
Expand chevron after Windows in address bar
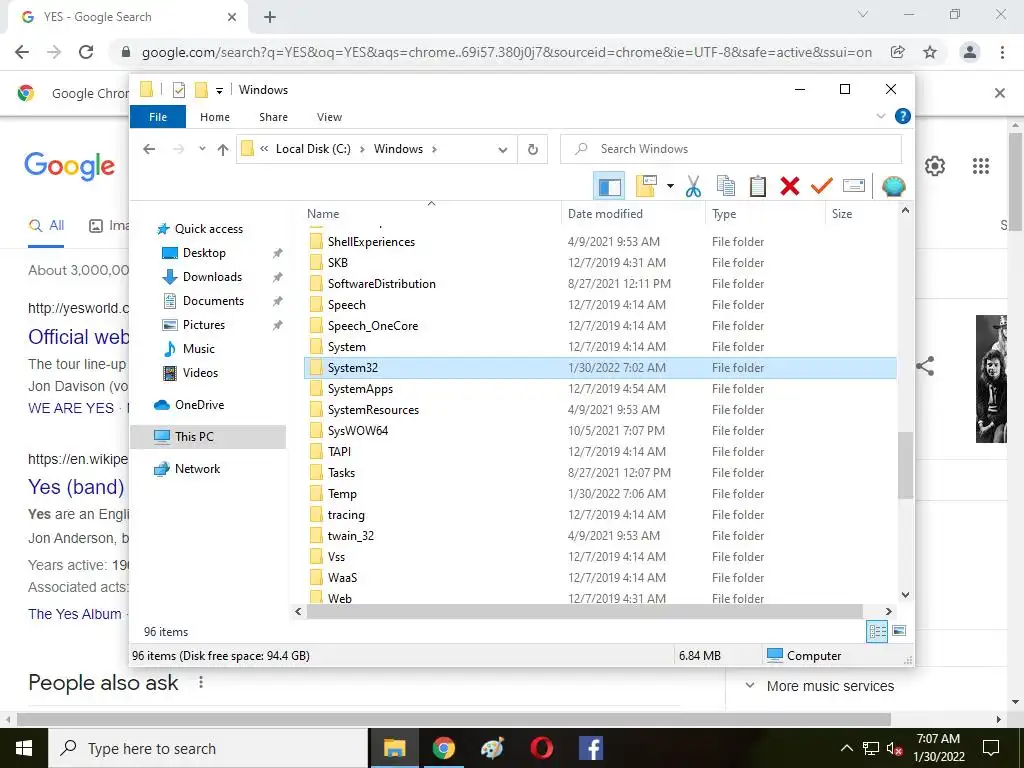pos(434,149)
